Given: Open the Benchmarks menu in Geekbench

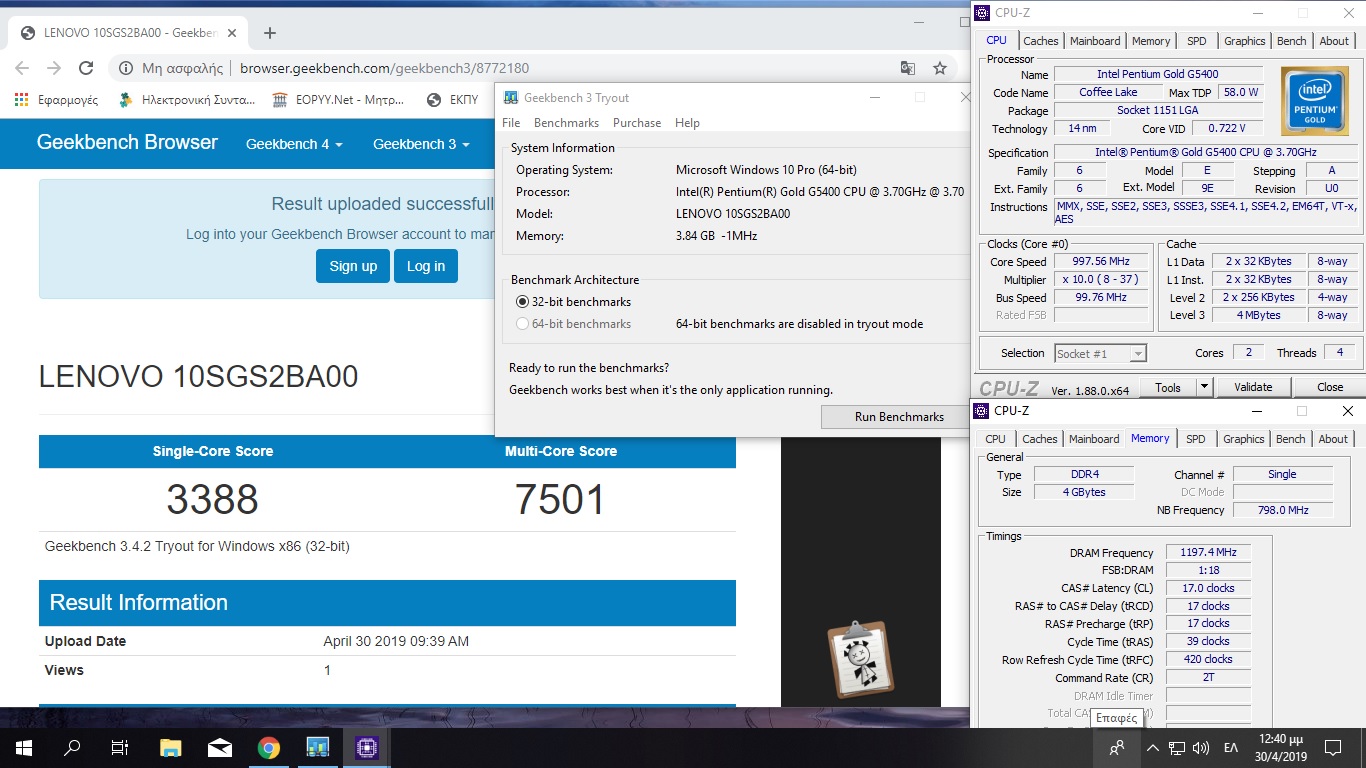Looking at the screenshot, I should pos(566,123).
